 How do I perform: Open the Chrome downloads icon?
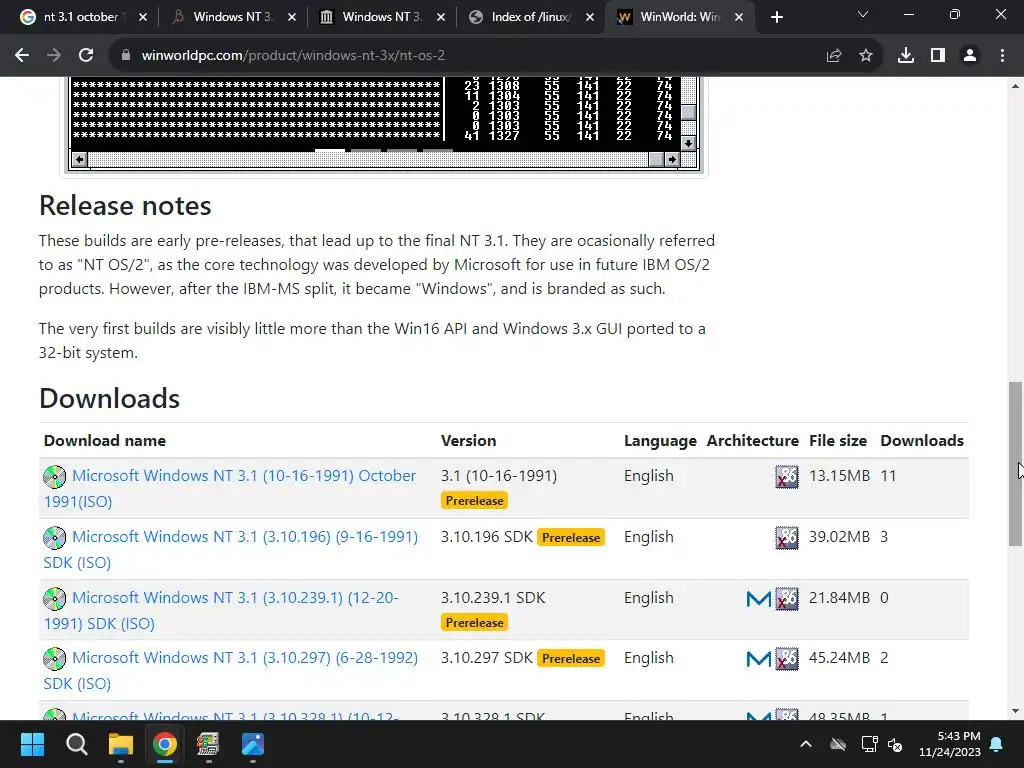pos(905,56)
